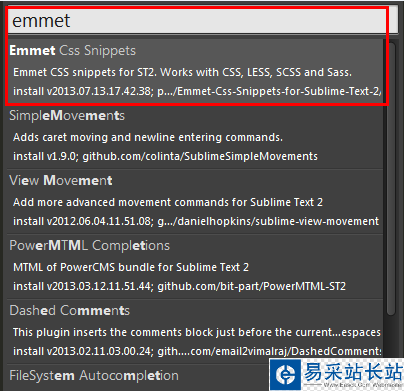Viewport: 404px width, 391px height.
Task: Pick the PowerMTML Completions package entry
Action: (x=195, y=267)
